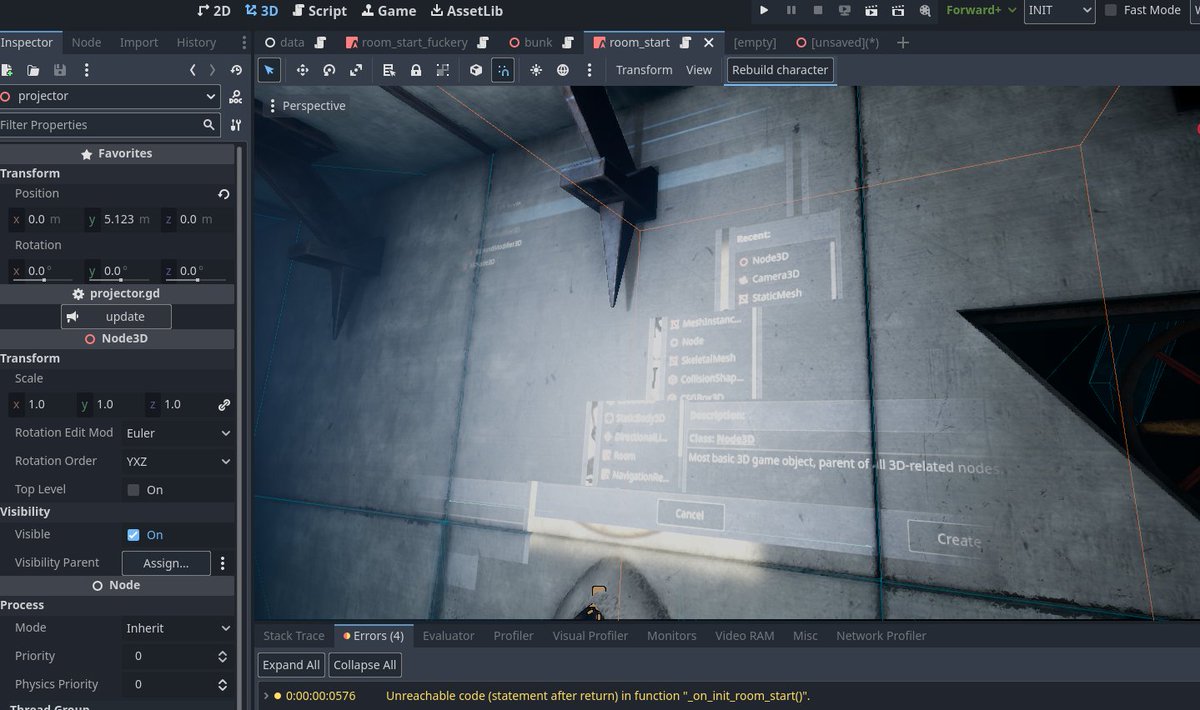Lock the selected node with the padlock icon

point(416,70)
